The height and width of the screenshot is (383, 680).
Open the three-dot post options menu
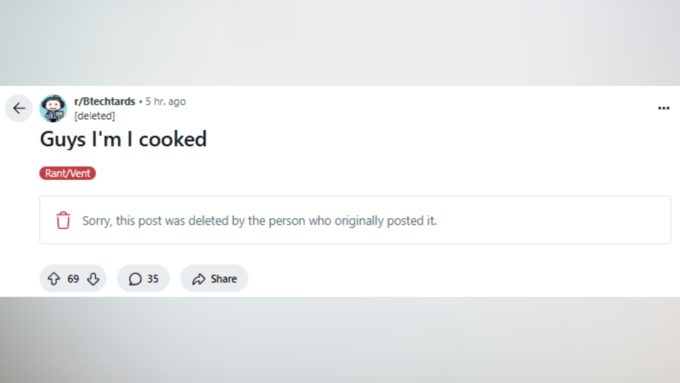click(x=664, y=108)
